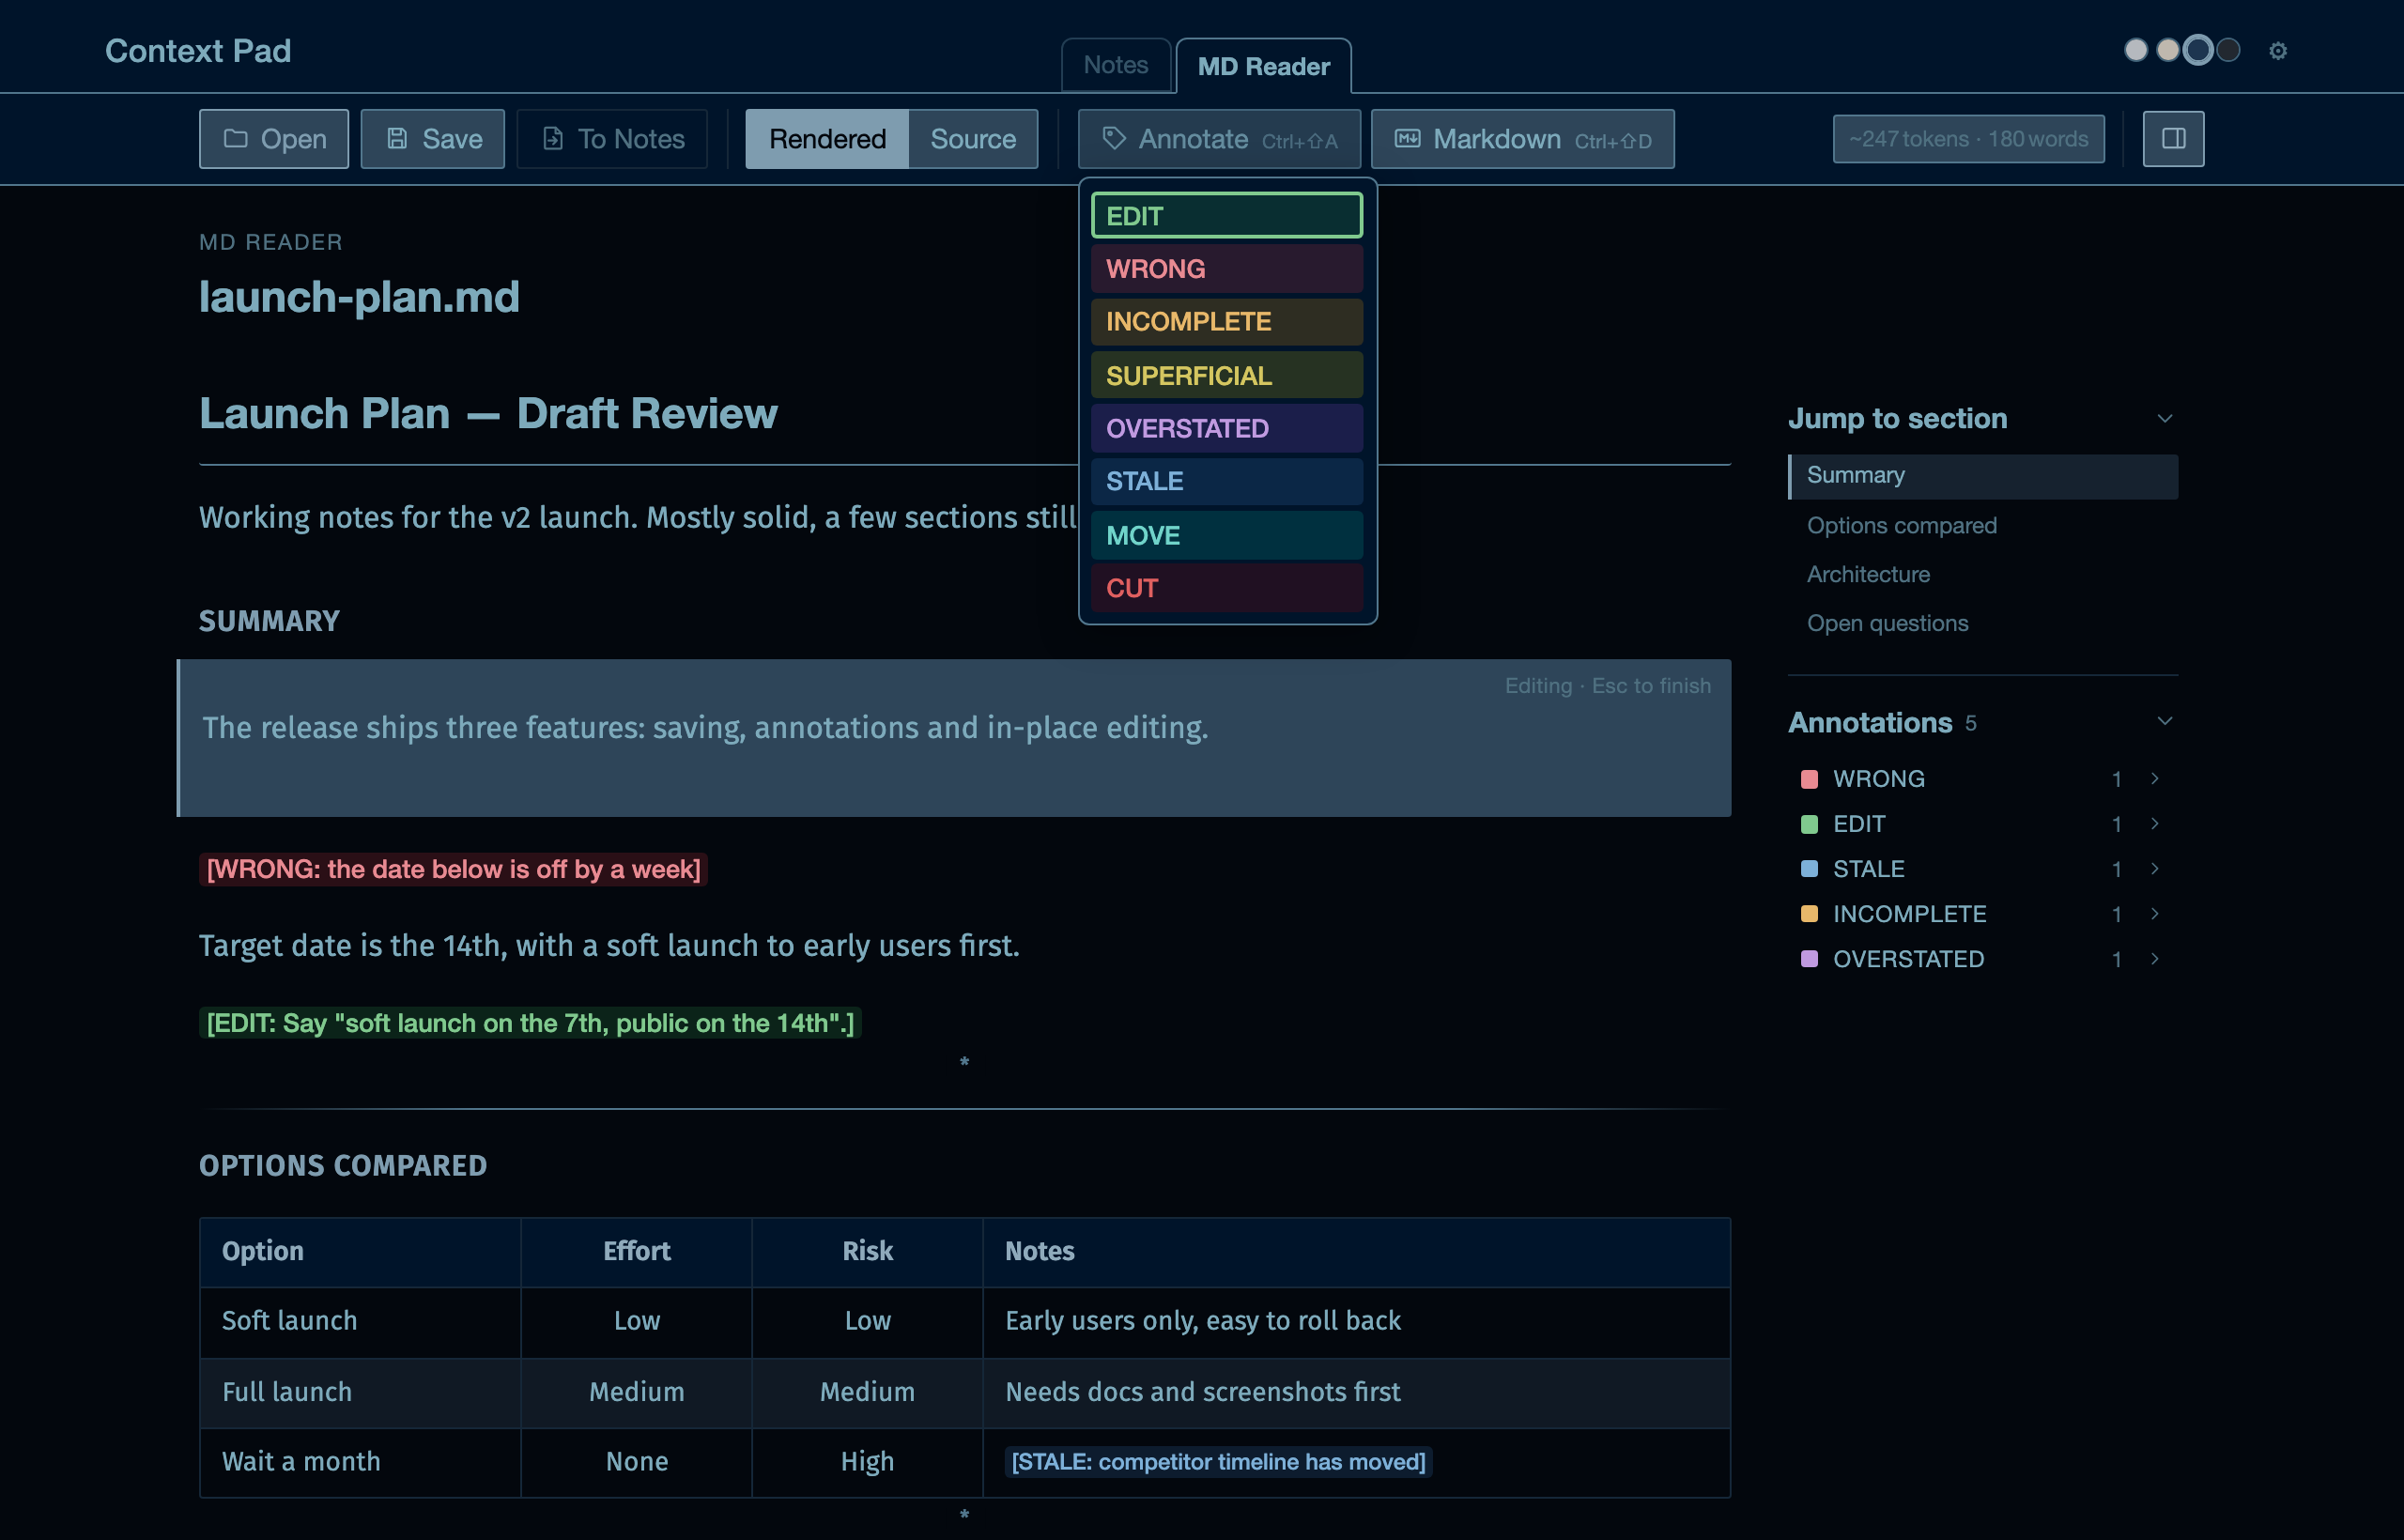The width and height of the screenshot is (2404, 1540).
Task: Select the MD Reader tab
Action: coord(1264,66)
